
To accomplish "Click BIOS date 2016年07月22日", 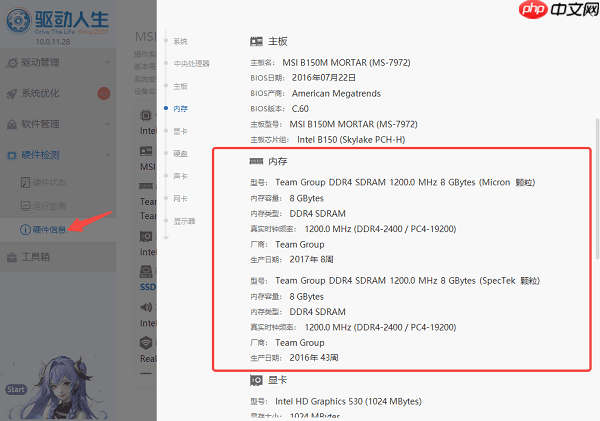I will (324, 78).
